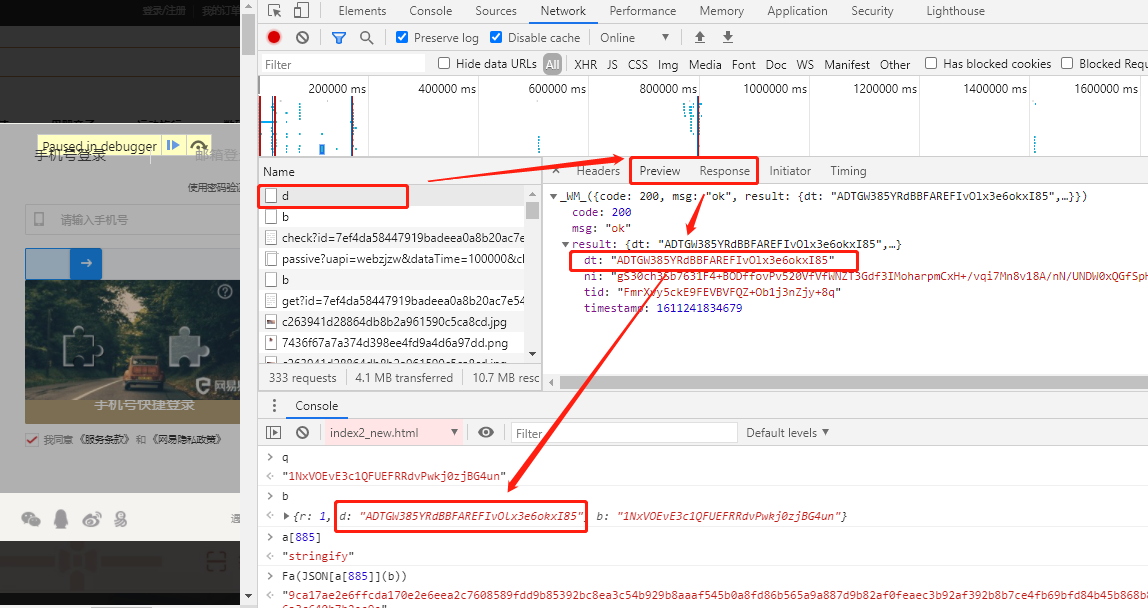Click the console Filter input field
1148x608 pixels.
[625, 433]
